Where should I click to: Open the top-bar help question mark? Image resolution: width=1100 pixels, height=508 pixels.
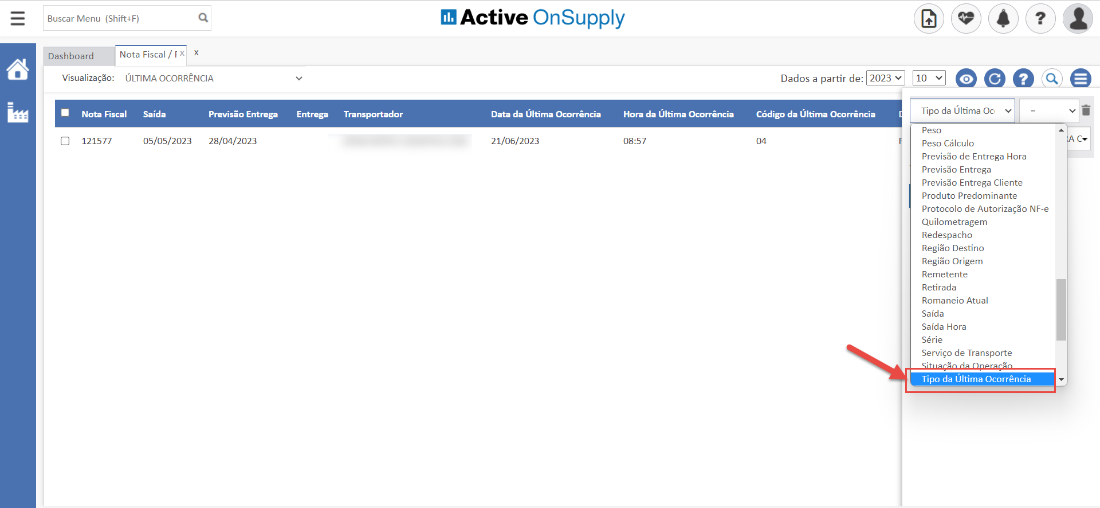1040,18
